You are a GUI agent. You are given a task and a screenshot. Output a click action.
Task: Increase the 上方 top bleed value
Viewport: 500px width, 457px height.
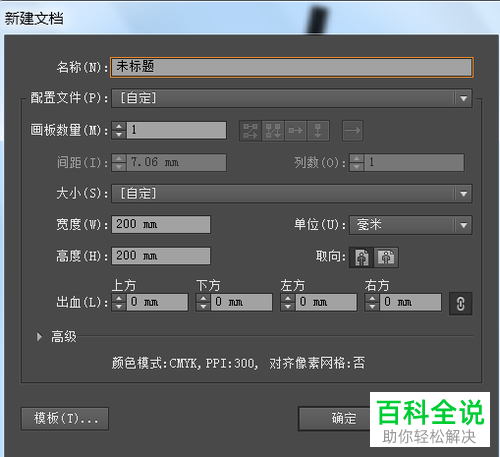tap(119, 298)
